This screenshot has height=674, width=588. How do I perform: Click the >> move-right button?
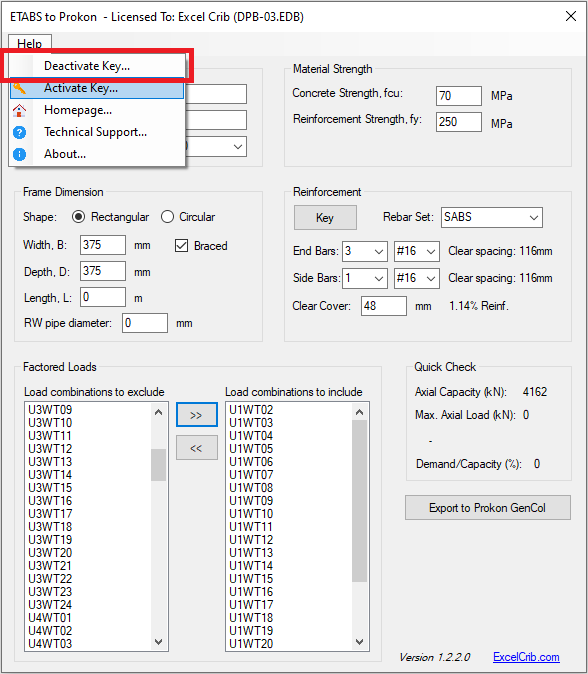click(x=196, y=415)
